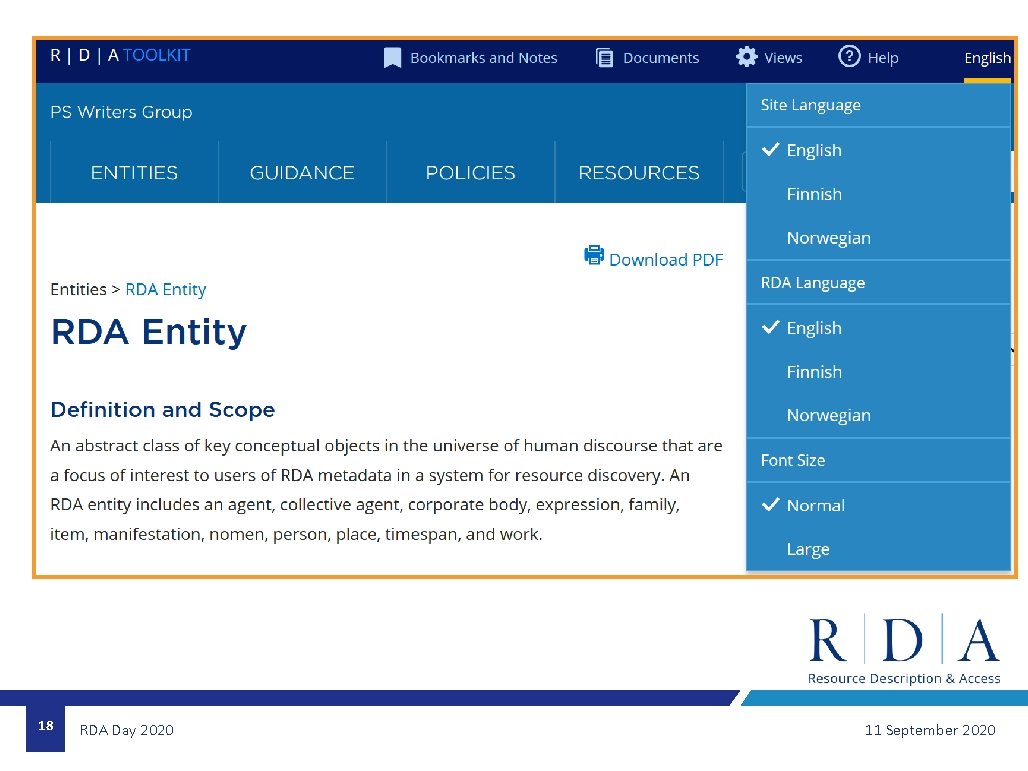Collapse the English language dropdown
The height and width of the screenshot is (771, 1028).
[987, 58]
